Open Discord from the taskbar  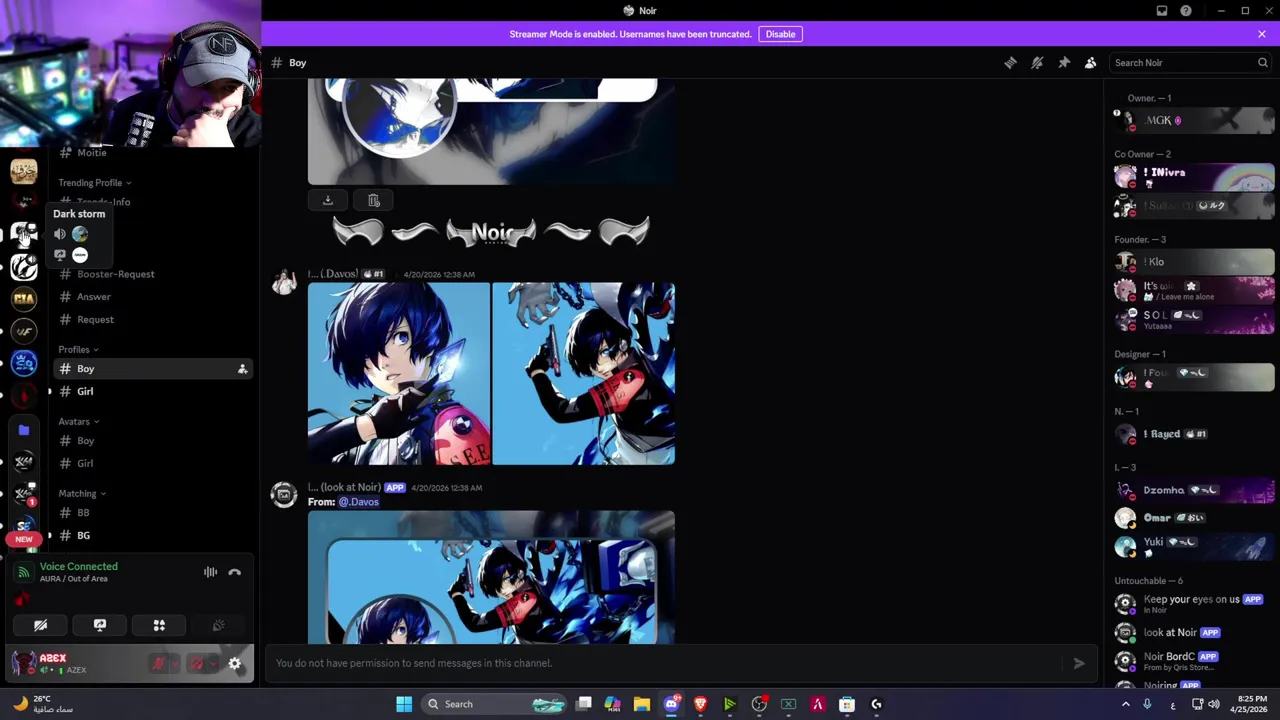click(x=671, y=704)
